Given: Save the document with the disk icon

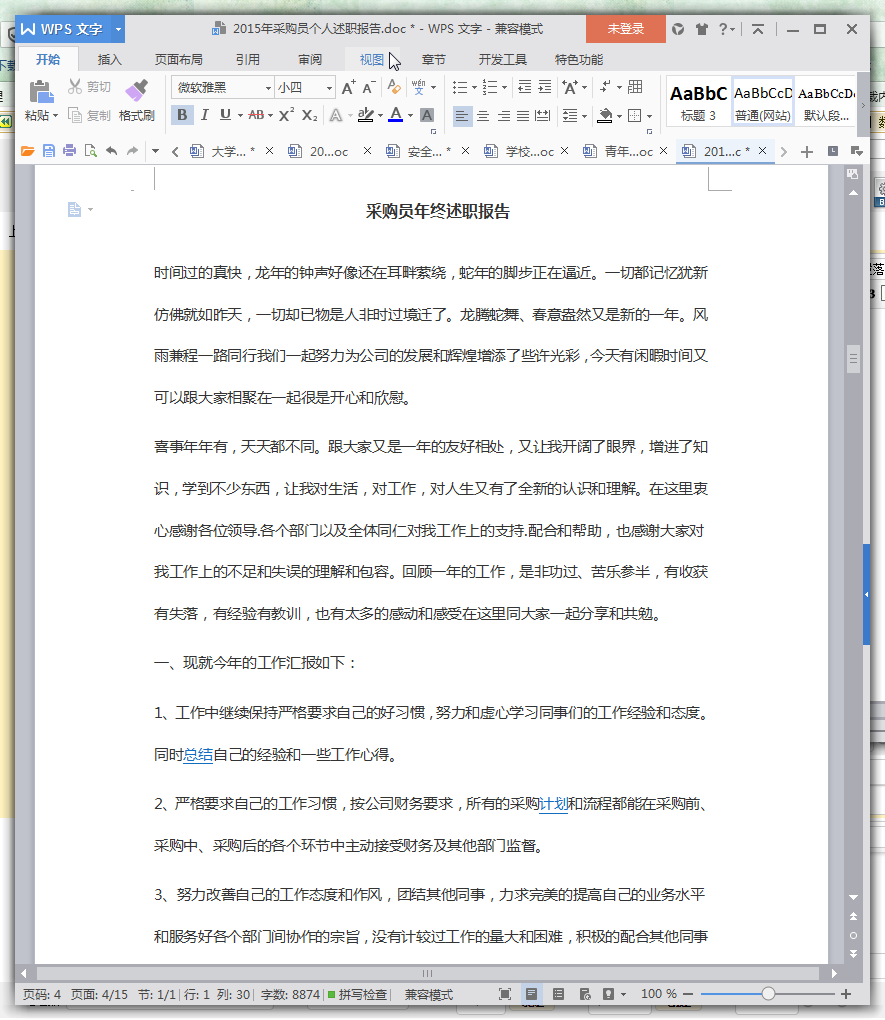Looking at the screenshot, I should tap(49, 151).
